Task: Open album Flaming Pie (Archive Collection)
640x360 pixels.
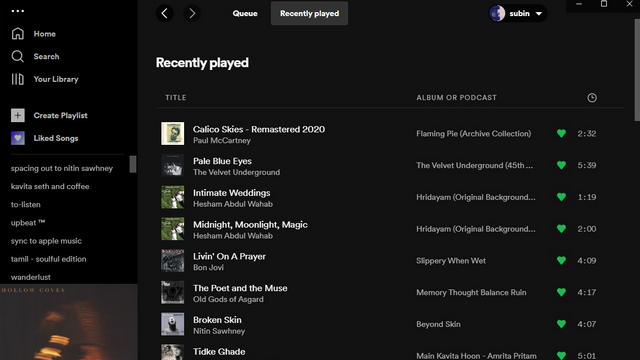Action: coord(473,133)
